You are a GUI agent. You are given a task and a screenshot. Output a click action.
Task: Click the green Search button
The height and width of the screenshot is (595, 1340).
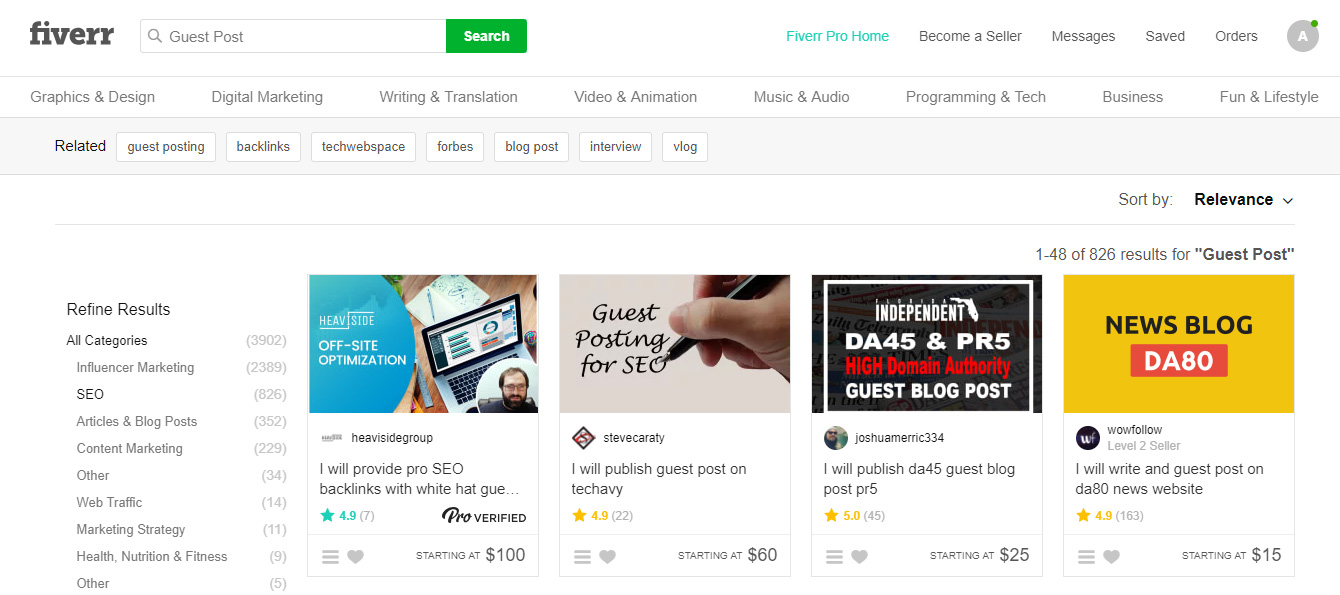pyautogui.click(x=486, y=36)
